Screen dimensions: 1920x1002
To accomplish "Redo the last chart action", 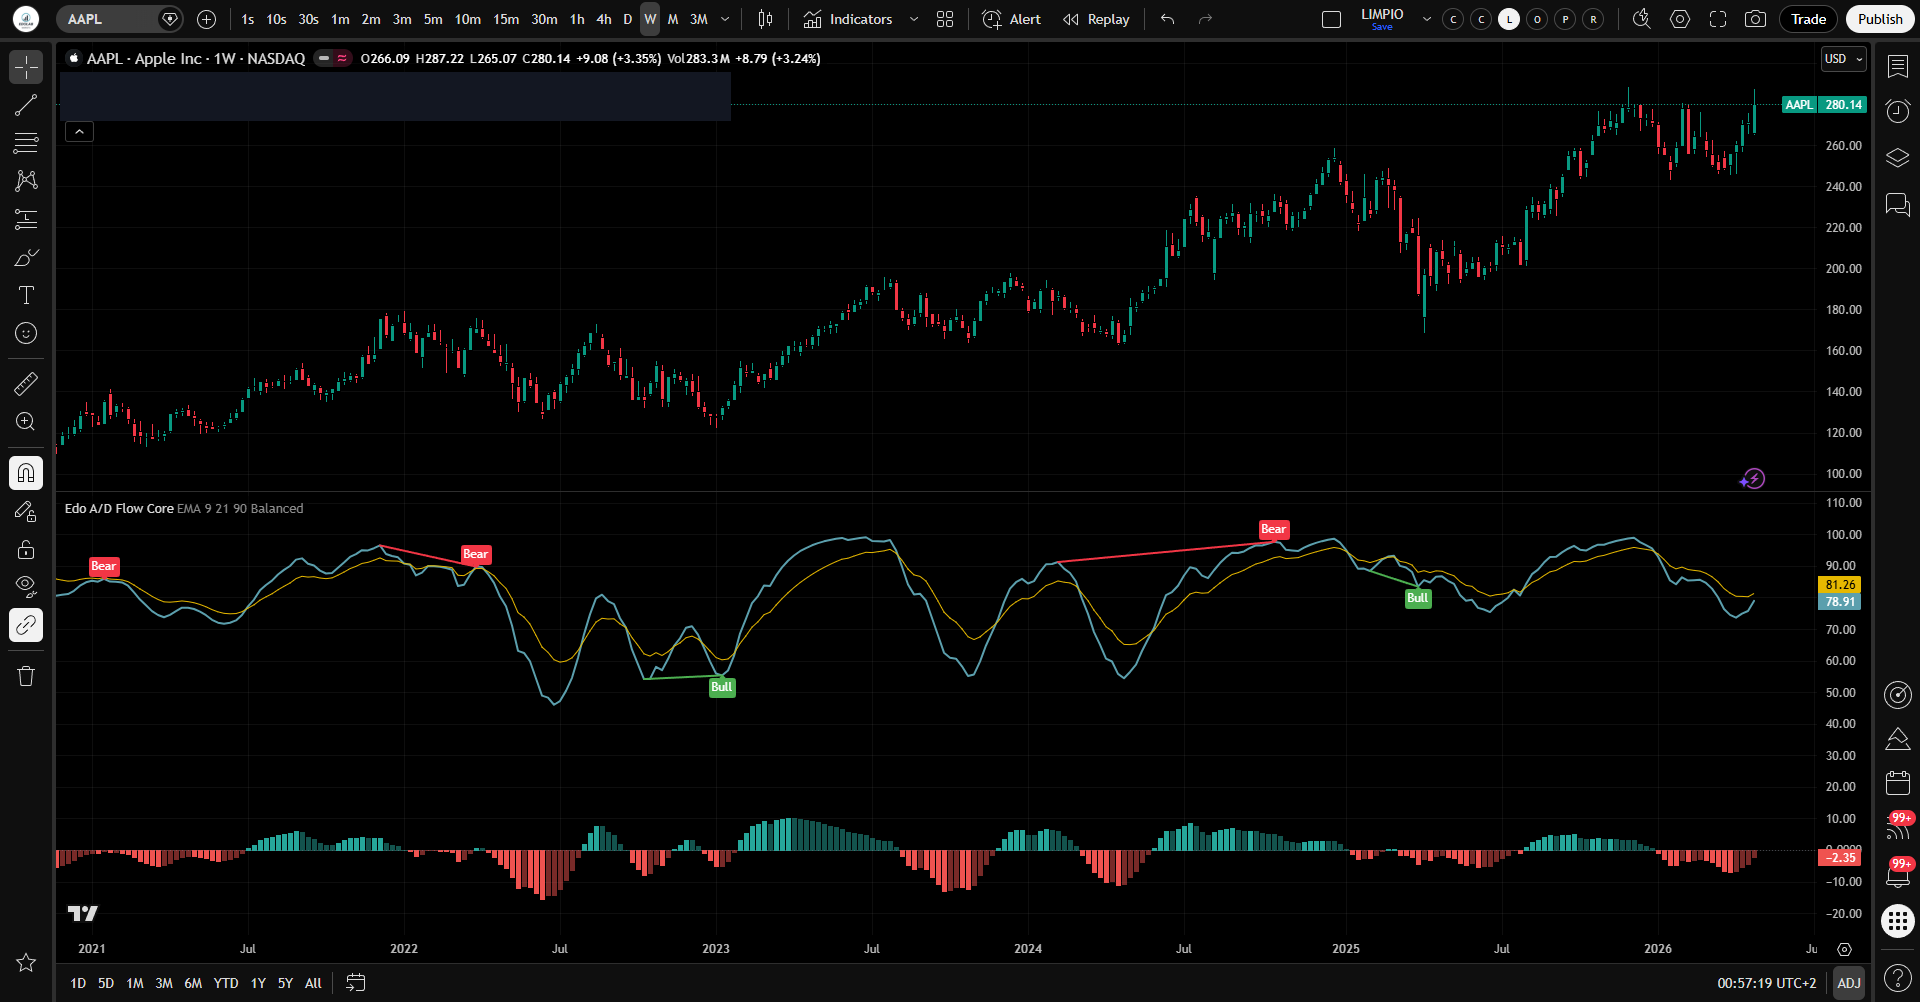I will coord(1205,19).
